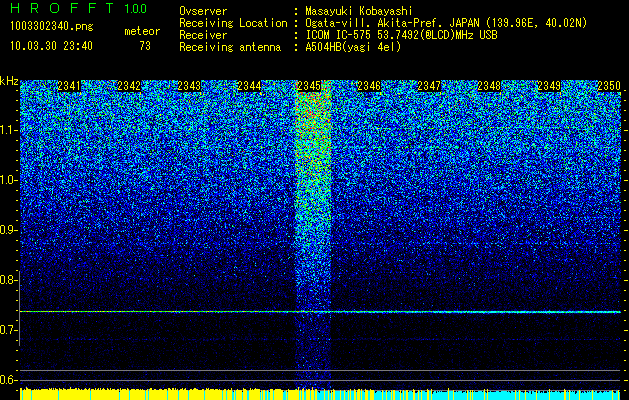Click the 2346 time marker
This screenshot has height=400, width=629.
coord(369,86)
